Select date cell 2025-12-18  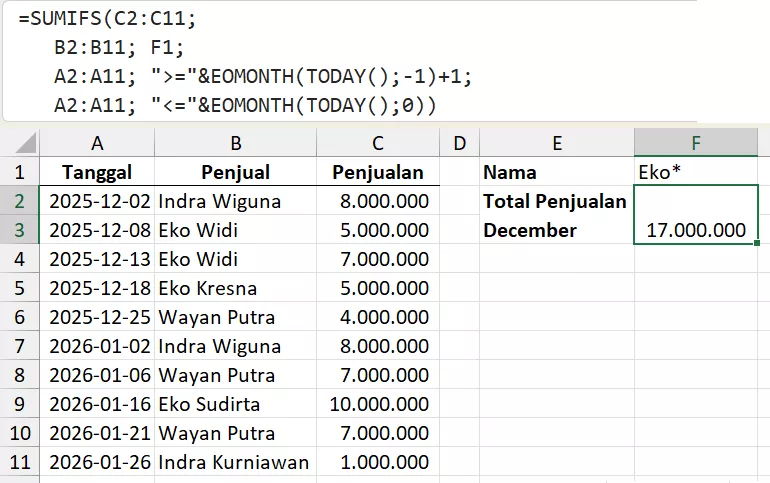point(97,288)
